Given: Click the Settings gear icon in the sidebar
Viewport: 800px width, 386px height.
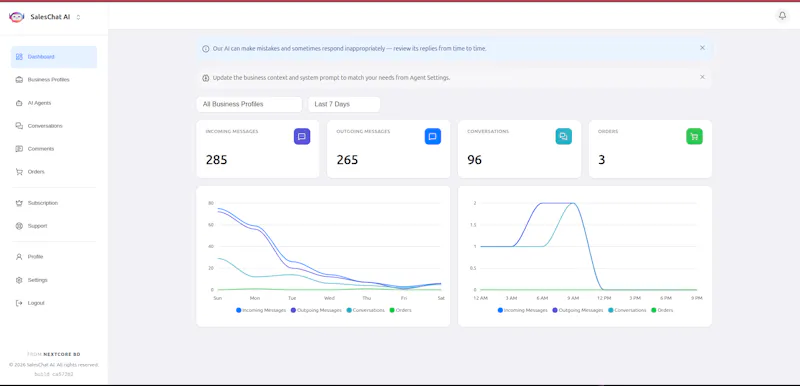Looking at the screenshot, I should (19, 280).
